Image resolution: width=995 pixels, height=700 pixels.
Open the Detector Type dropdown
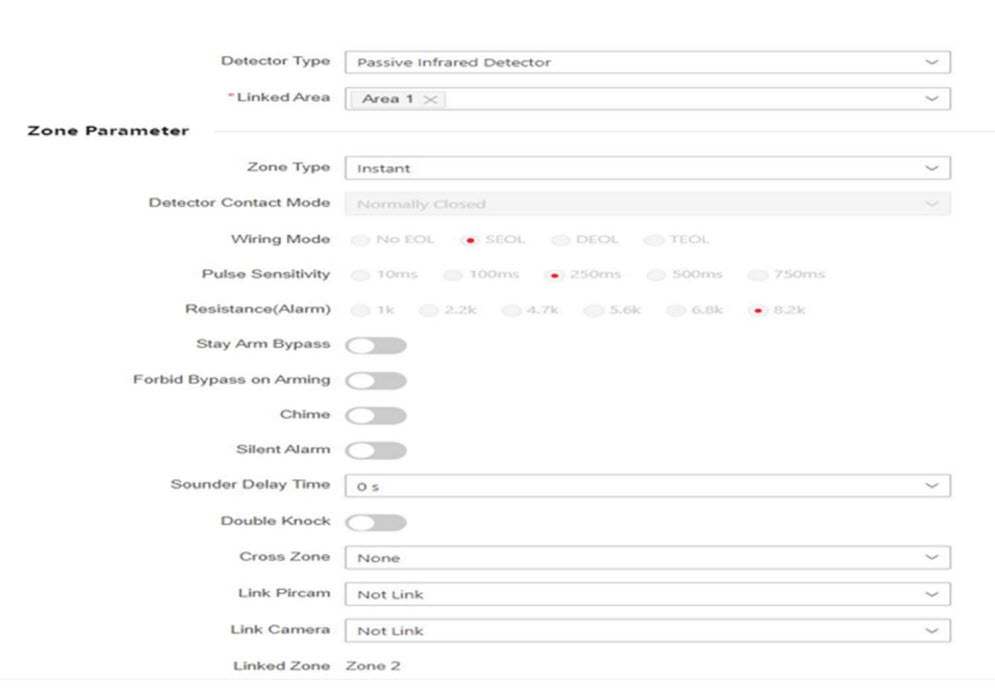(646, 62)
